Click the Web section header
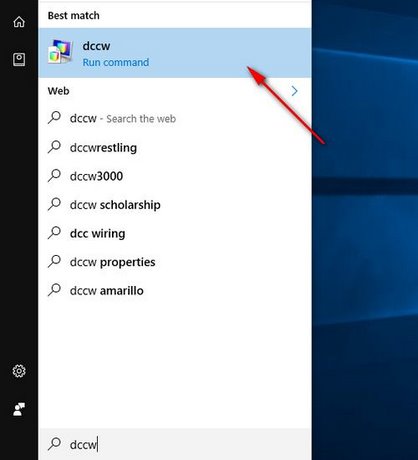418x460 pixels. (x=58, y=91)
